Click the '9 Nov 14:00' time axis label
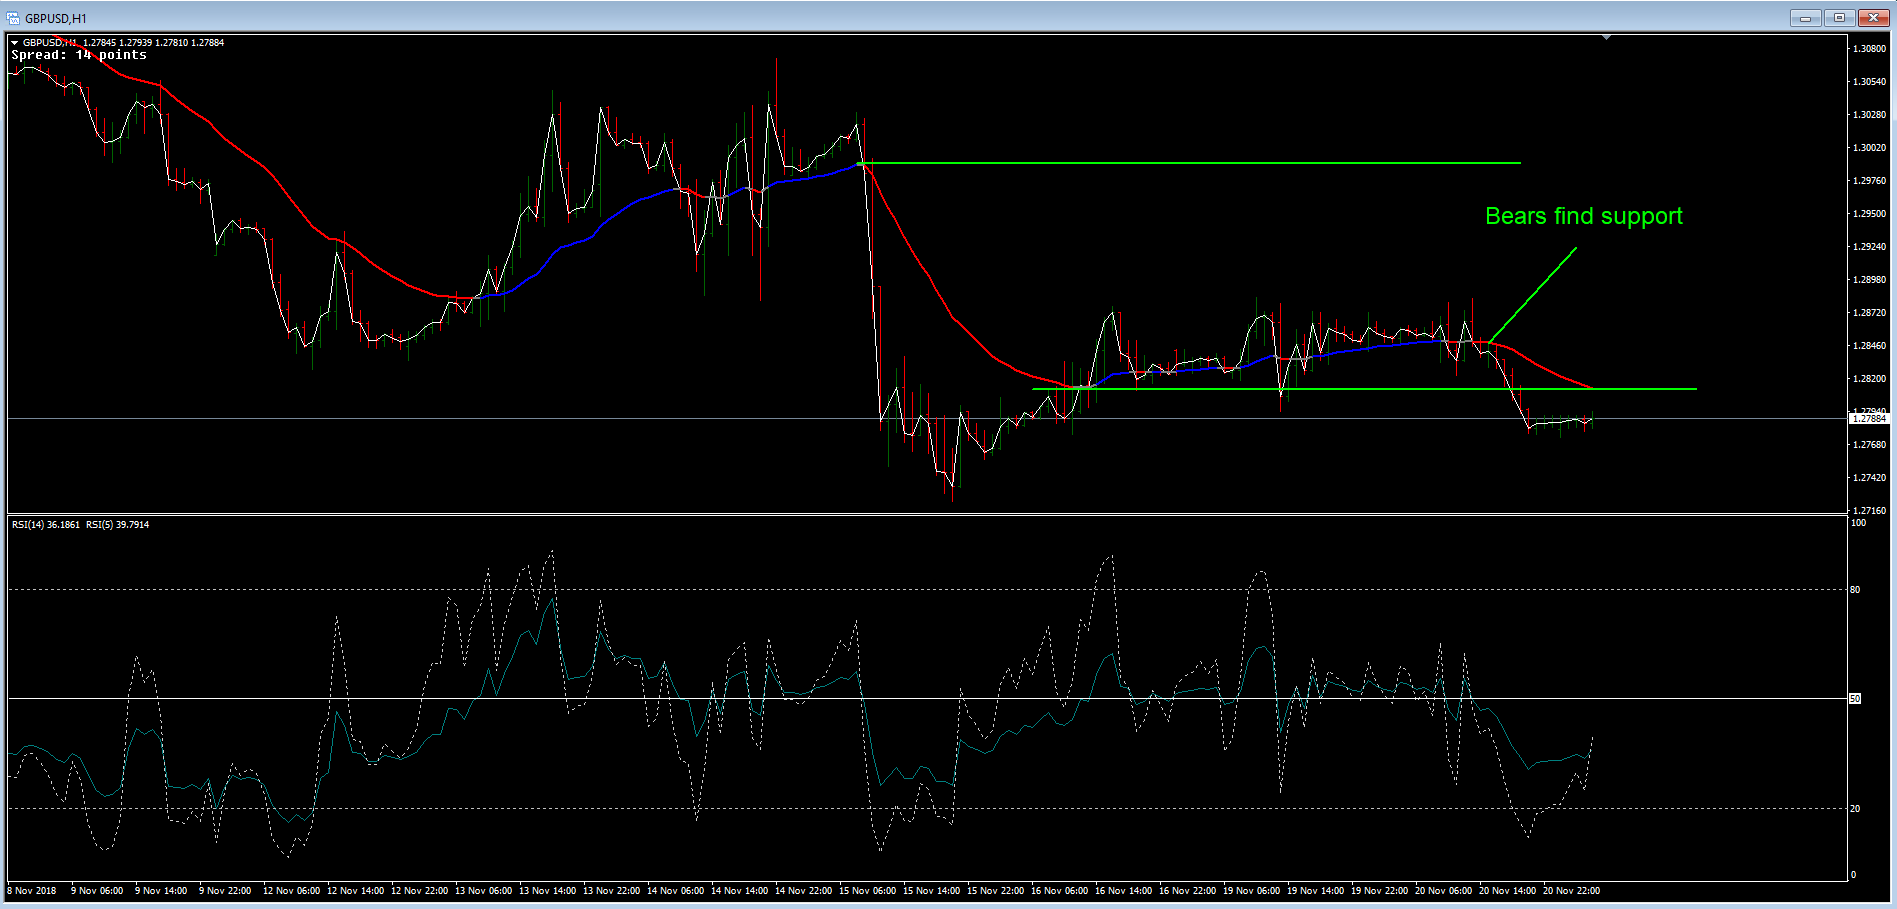1897x909 pixels. [x=161, y=890]
